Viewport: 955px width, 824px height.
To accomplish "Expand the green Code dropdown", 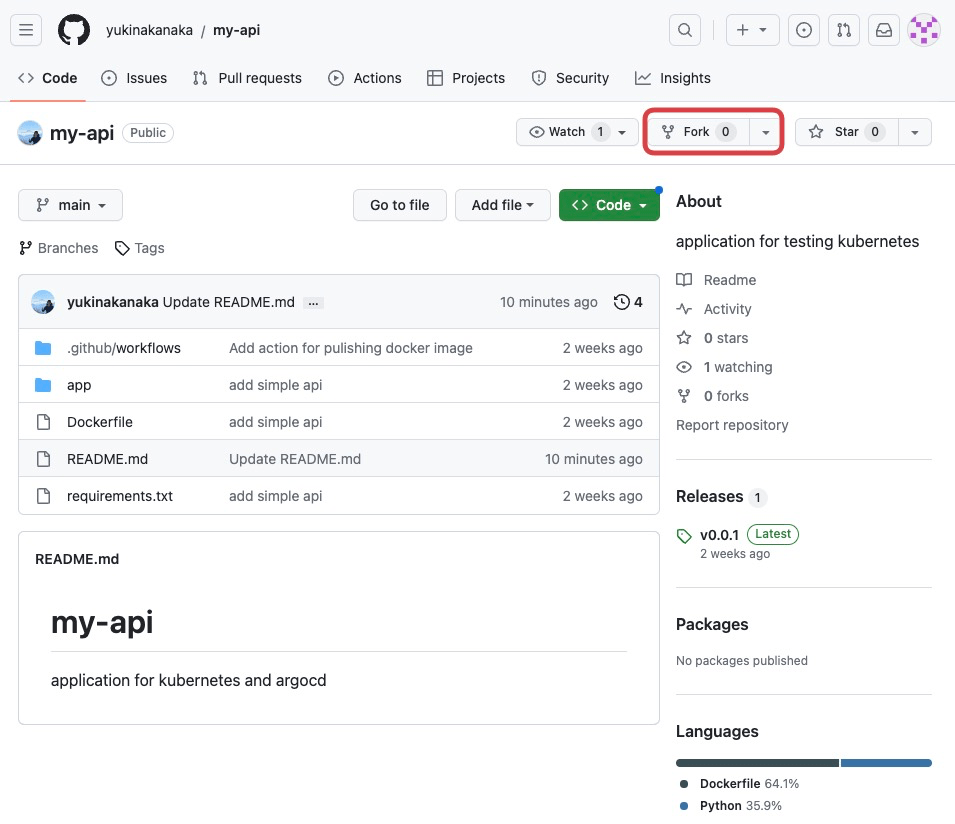I will (x=609, y=205).
